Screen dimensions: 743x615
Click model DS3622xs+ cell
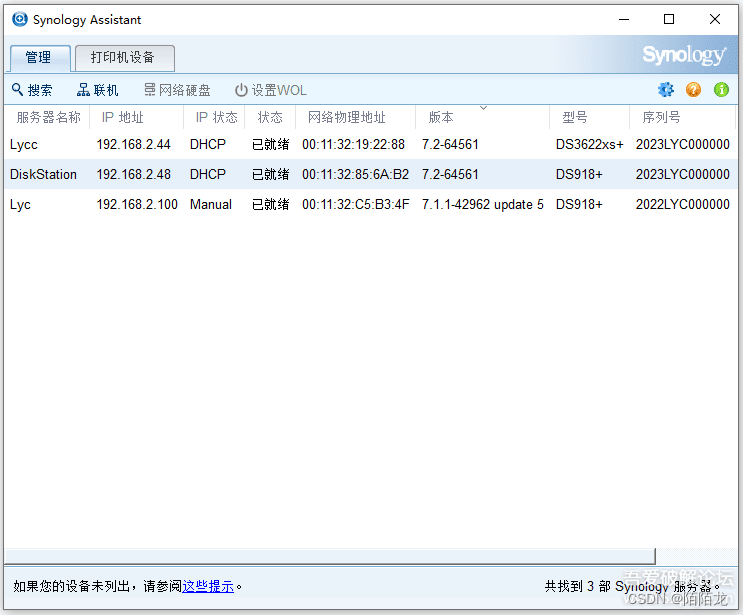[589, 145]
